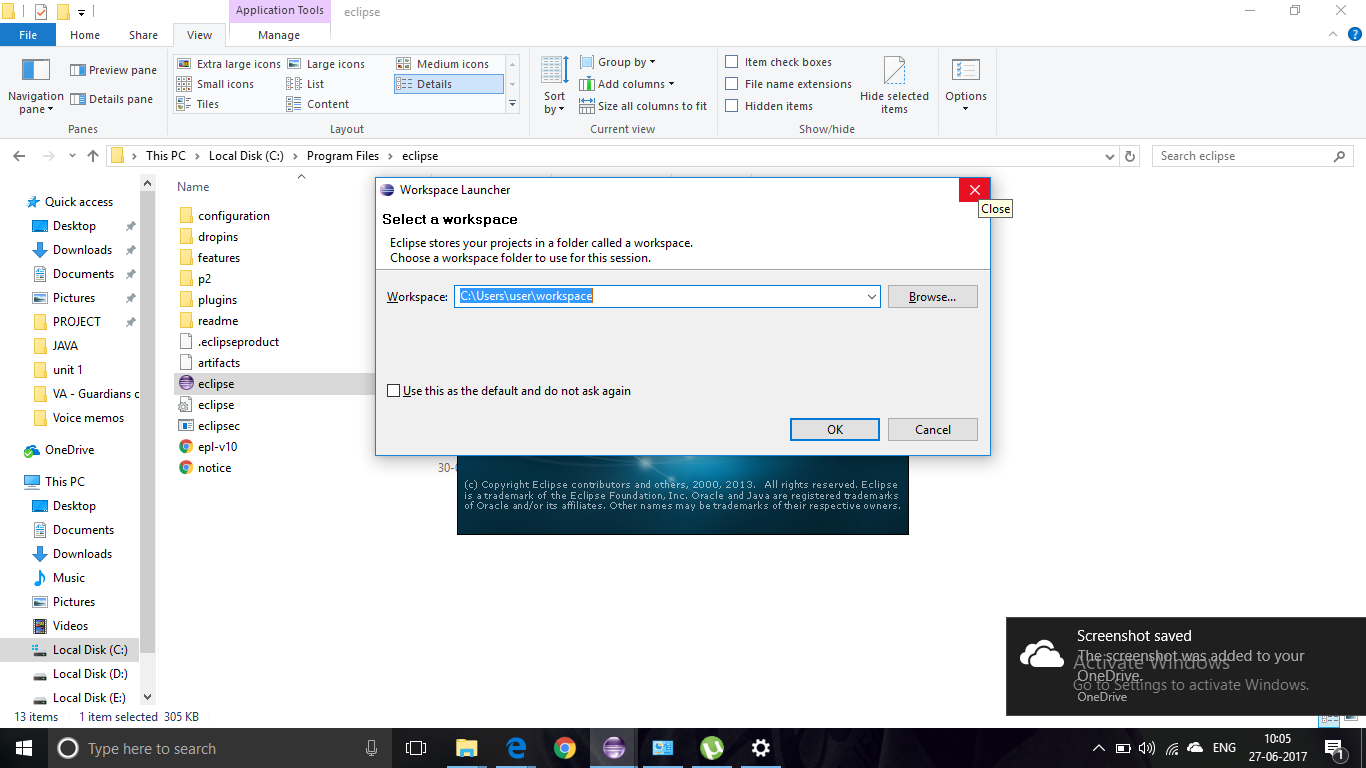This screenshot has height=768, width=1366.
Task: Switch to the Share ribbon tab
Action: (143, 35)
